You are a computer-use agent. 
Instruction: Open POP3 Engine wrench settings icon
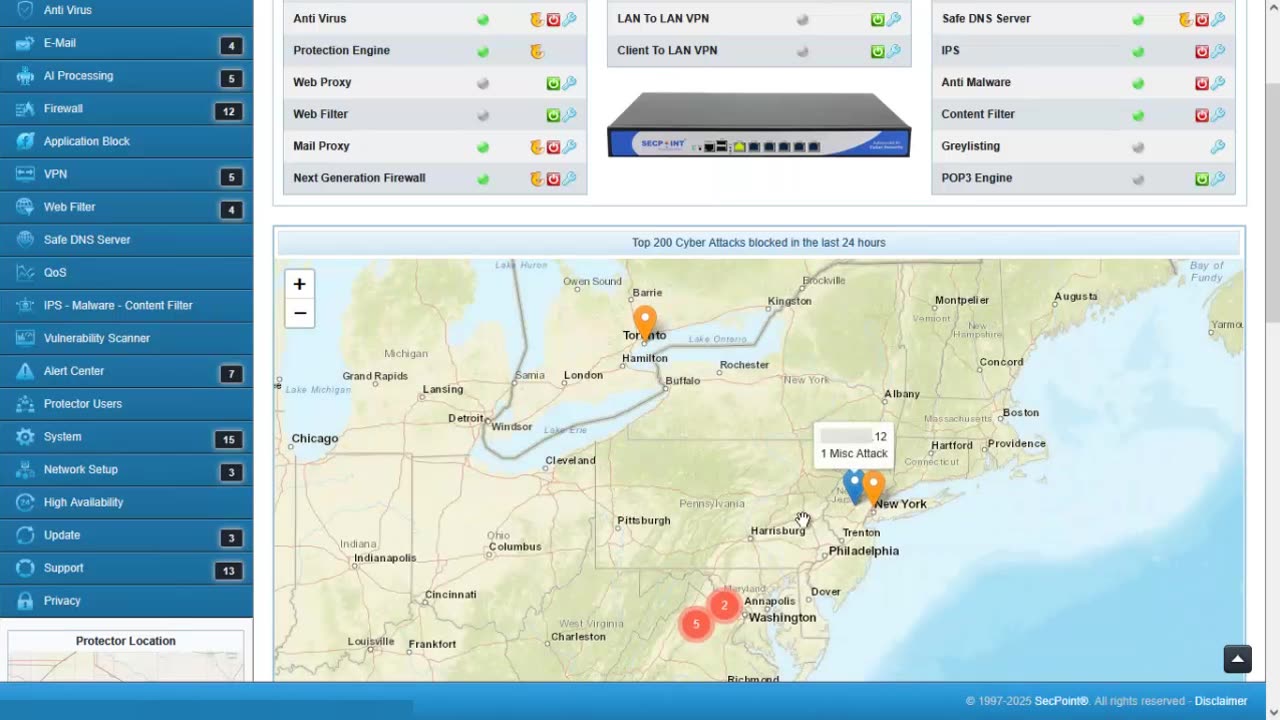(1218, 179)
